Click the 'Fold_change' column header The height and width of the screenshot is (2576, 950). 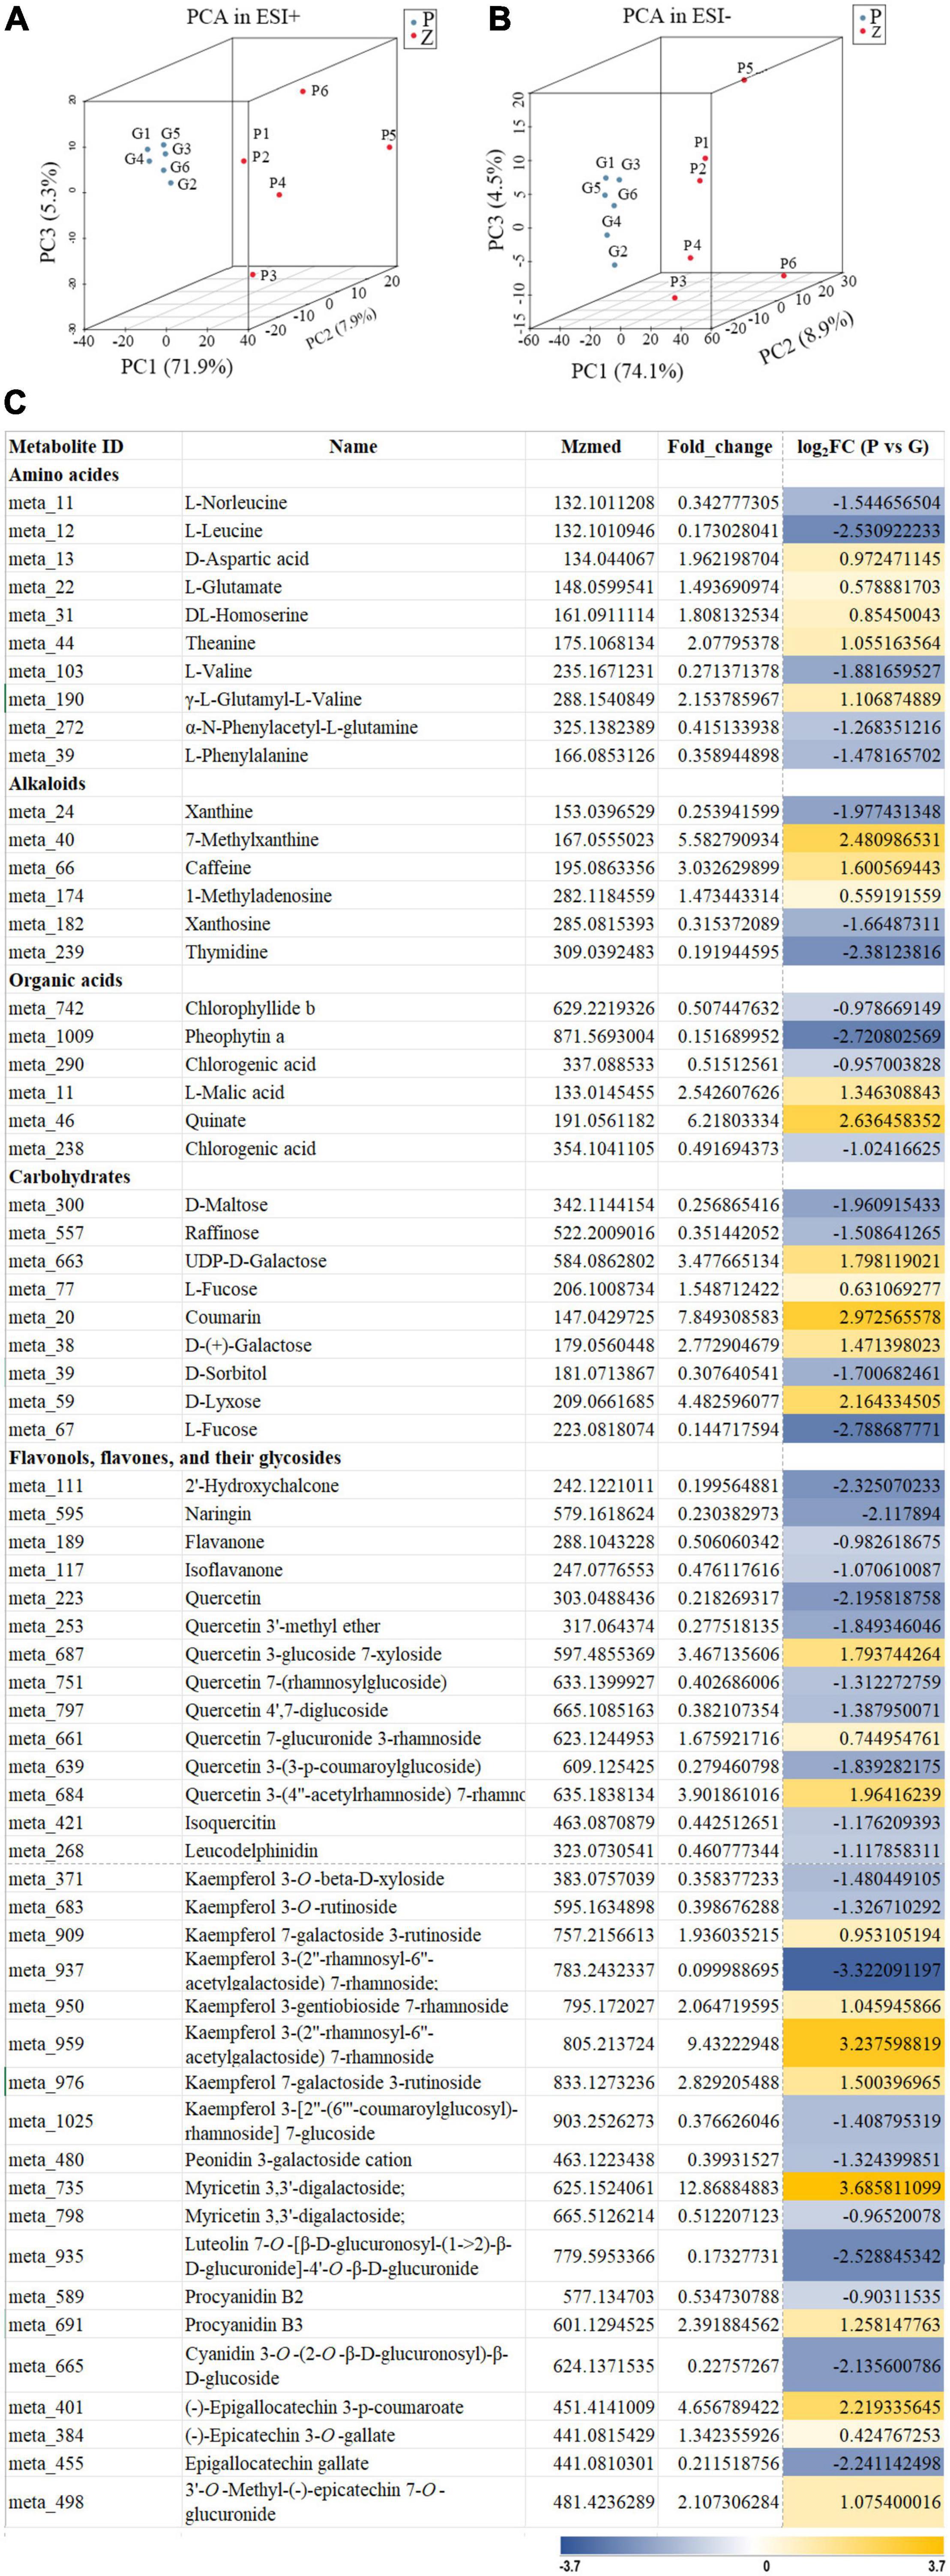[x=719, y=447]
